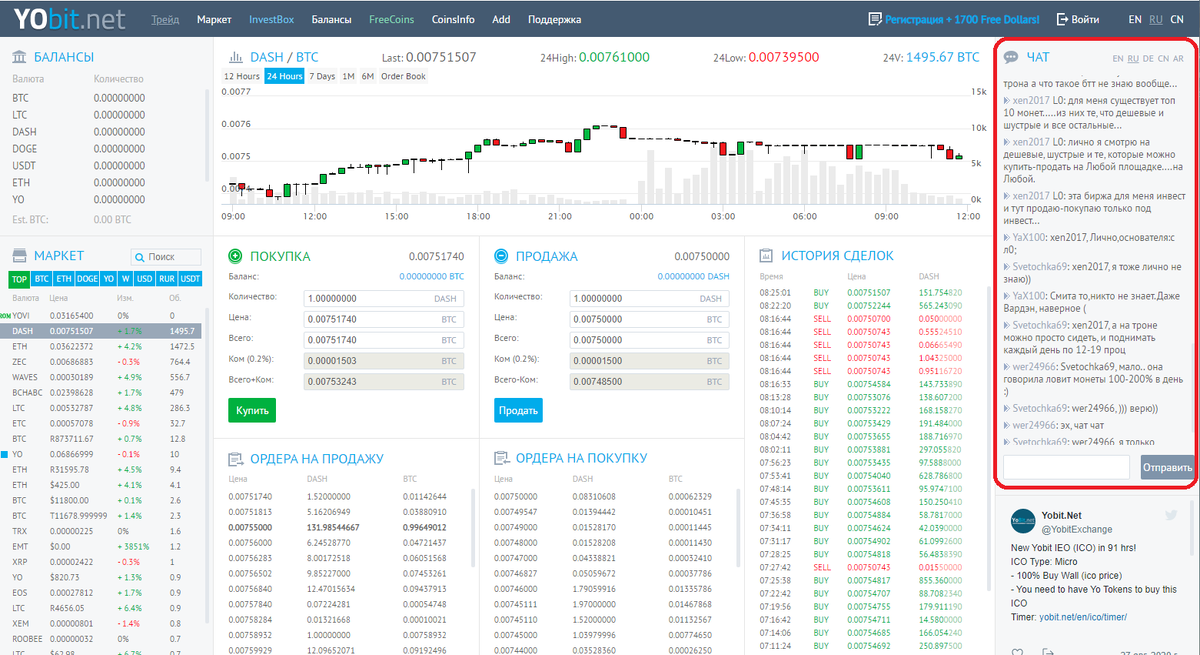Select the DOGE market tab
Screen dimensions: 1200x655
(87, 279)
